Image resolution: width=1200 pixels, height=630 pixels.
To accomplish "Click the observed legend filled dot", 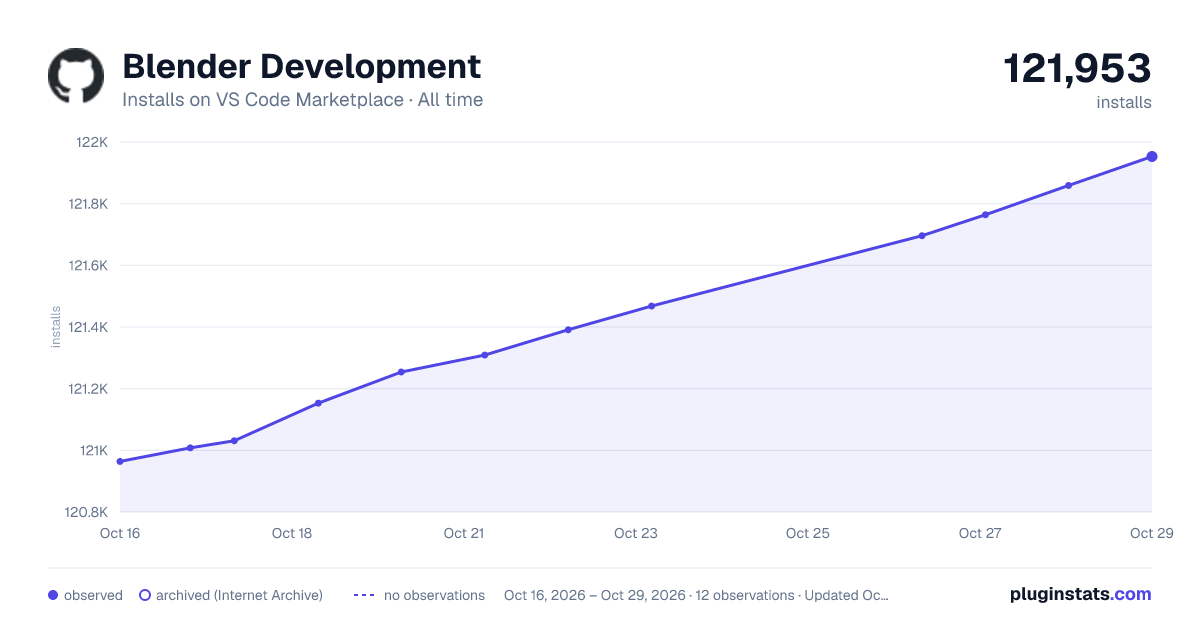I will [53, 595].
